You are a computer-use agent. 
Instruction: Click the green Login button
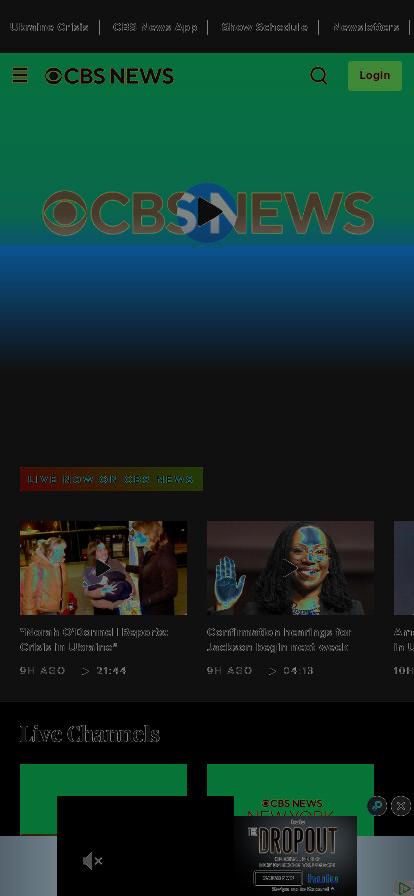(375, 75)
